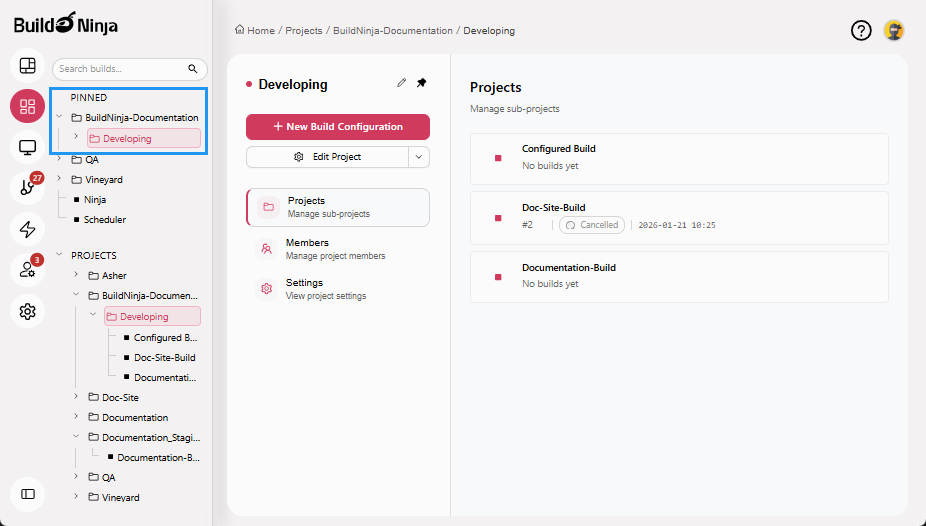Expand the Documentation project chevron

76,417
